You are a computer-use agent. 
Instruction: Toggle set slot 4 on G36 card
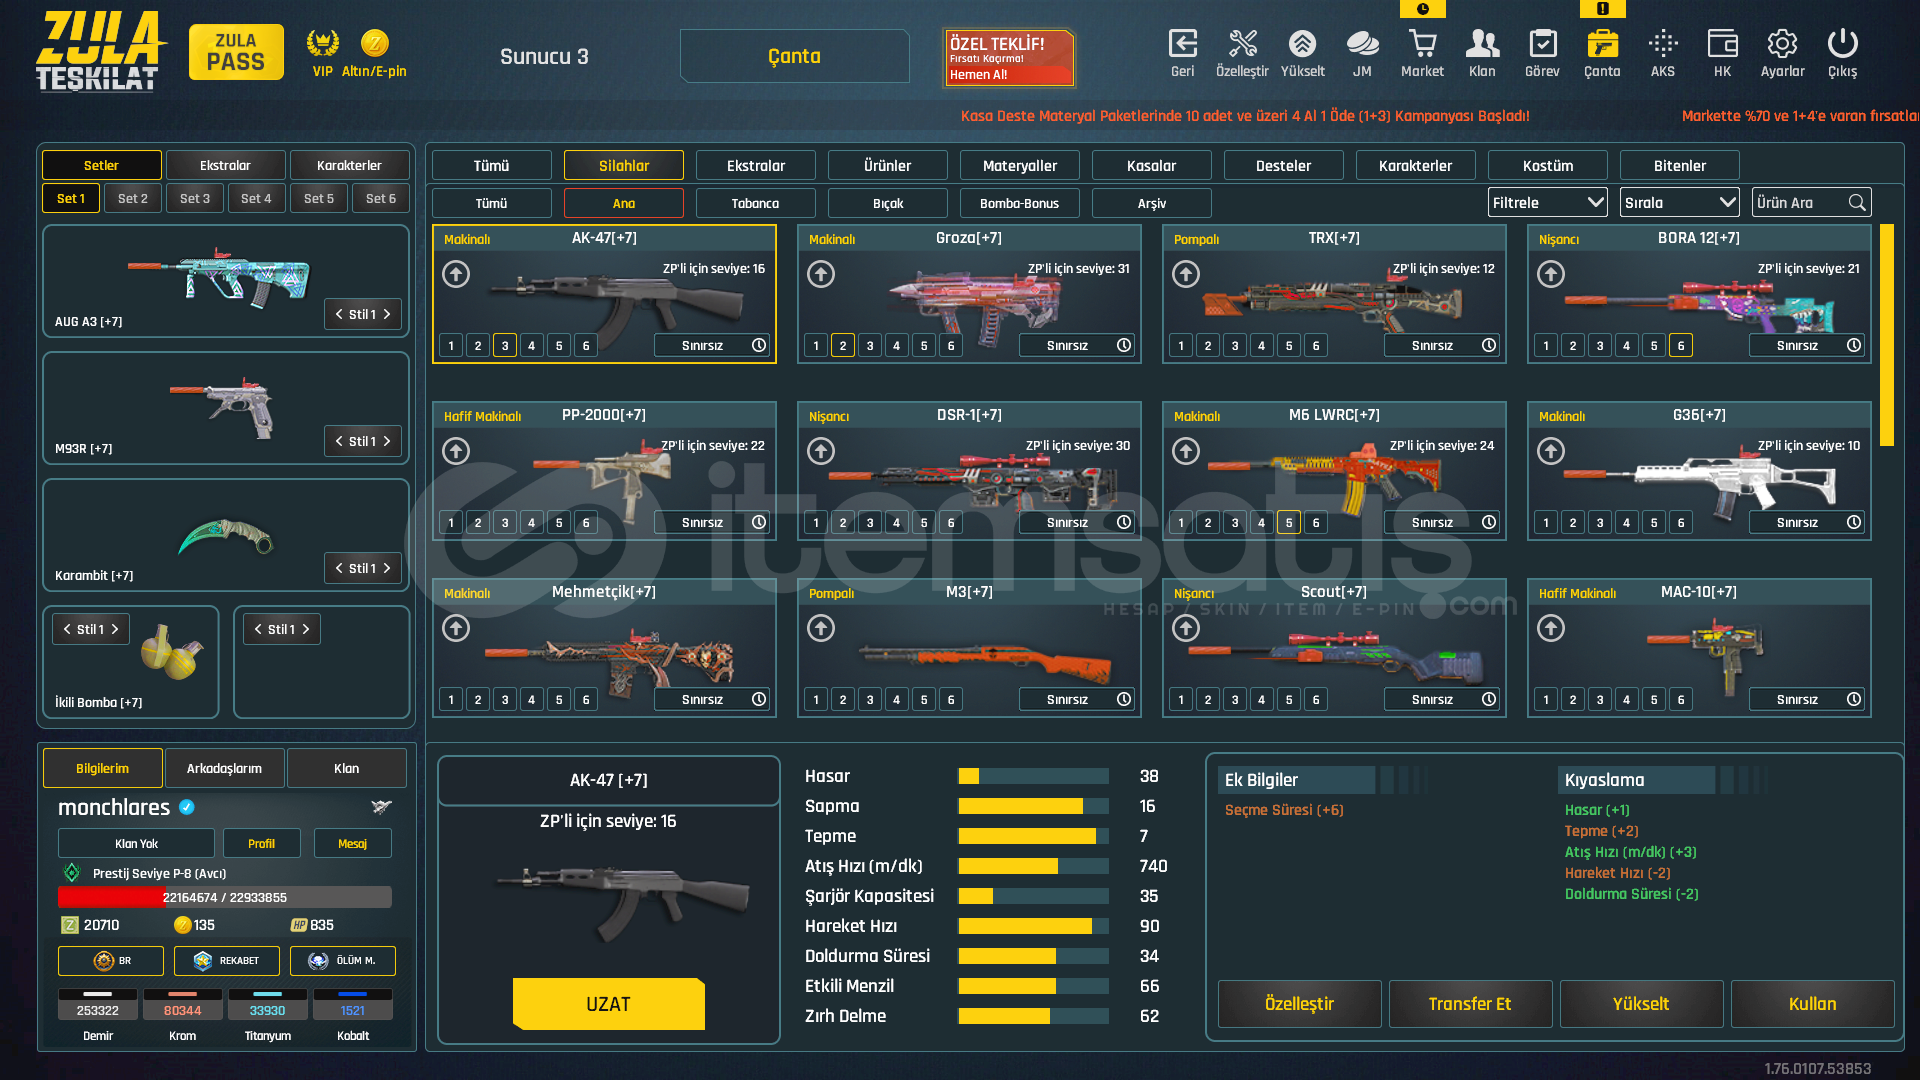point(1627,523)
